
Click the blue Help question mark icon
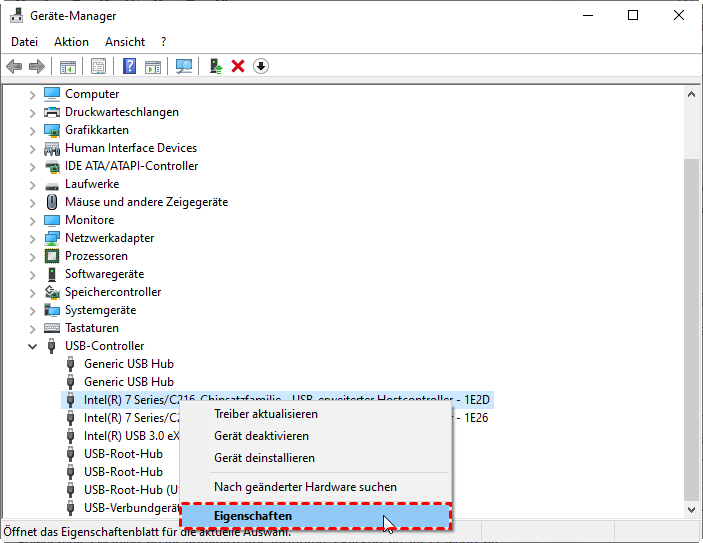(x=130, y=67)
